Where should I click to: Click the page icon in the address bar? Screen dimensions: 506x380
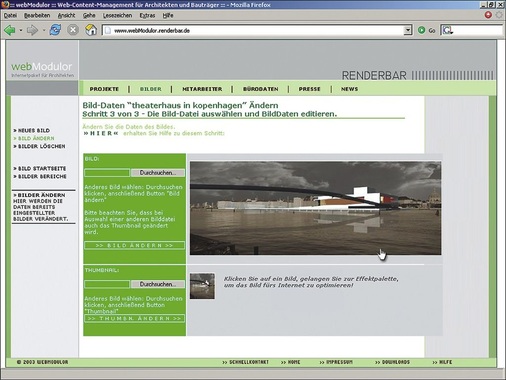pyautogui.click(x=108, y=30)
